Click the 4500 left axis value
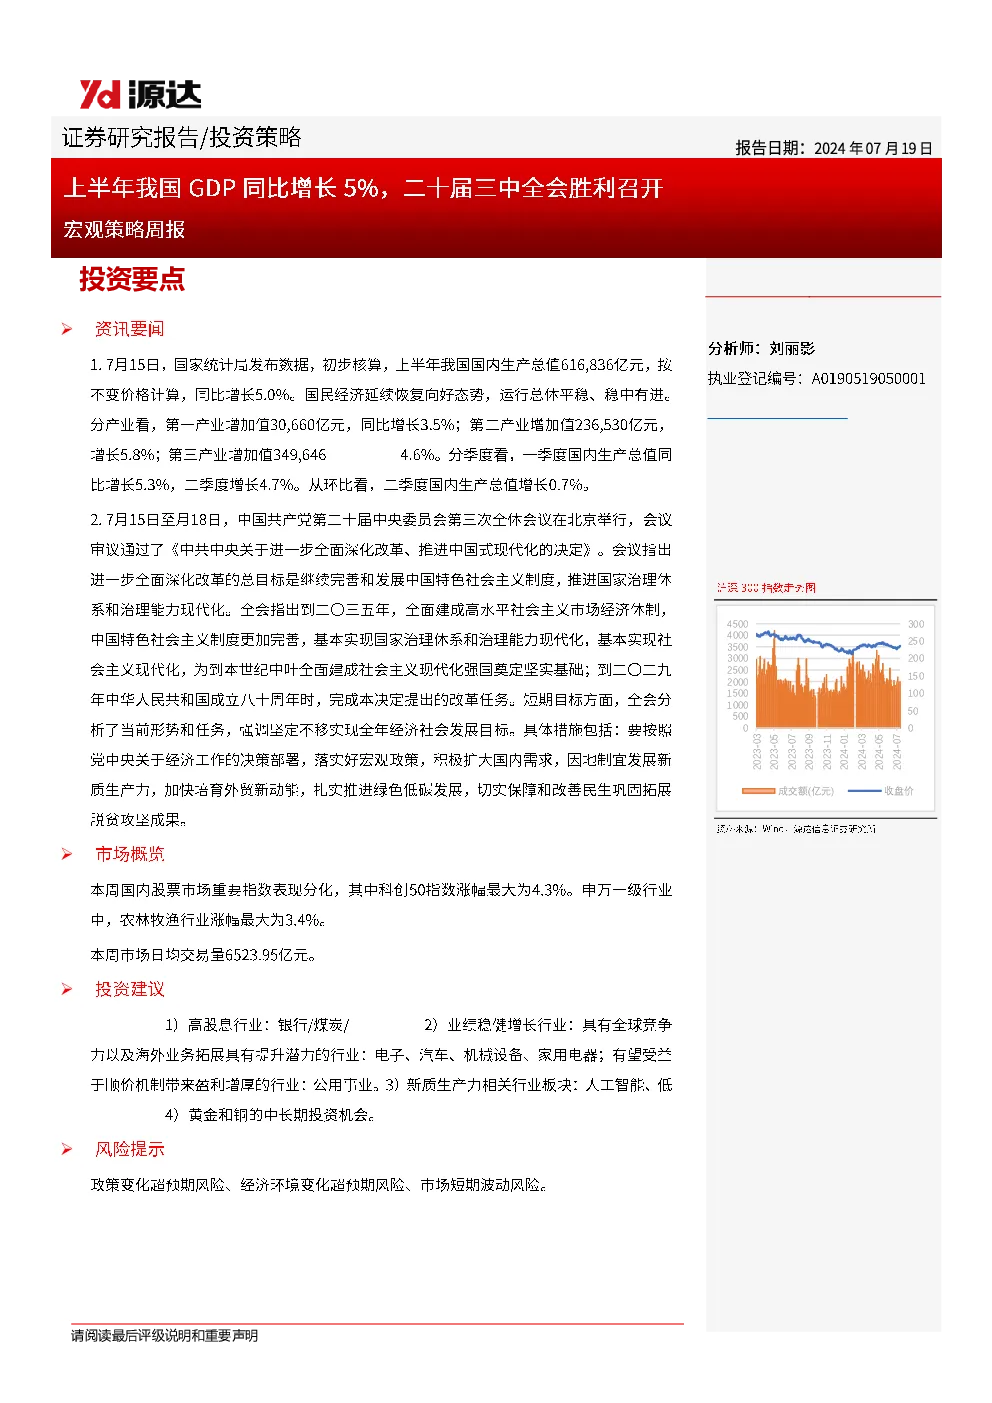This screenshot has width=992, height=1403. [x=737, y=624]
